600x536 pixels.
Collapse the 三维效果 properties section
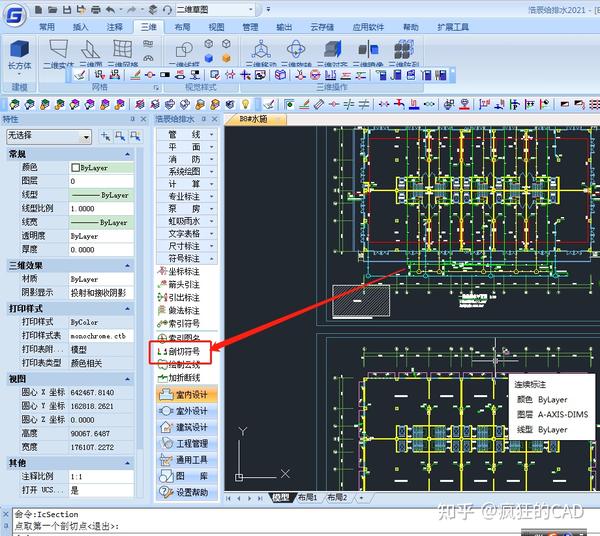pyautogui.click(x=127, y=266)
